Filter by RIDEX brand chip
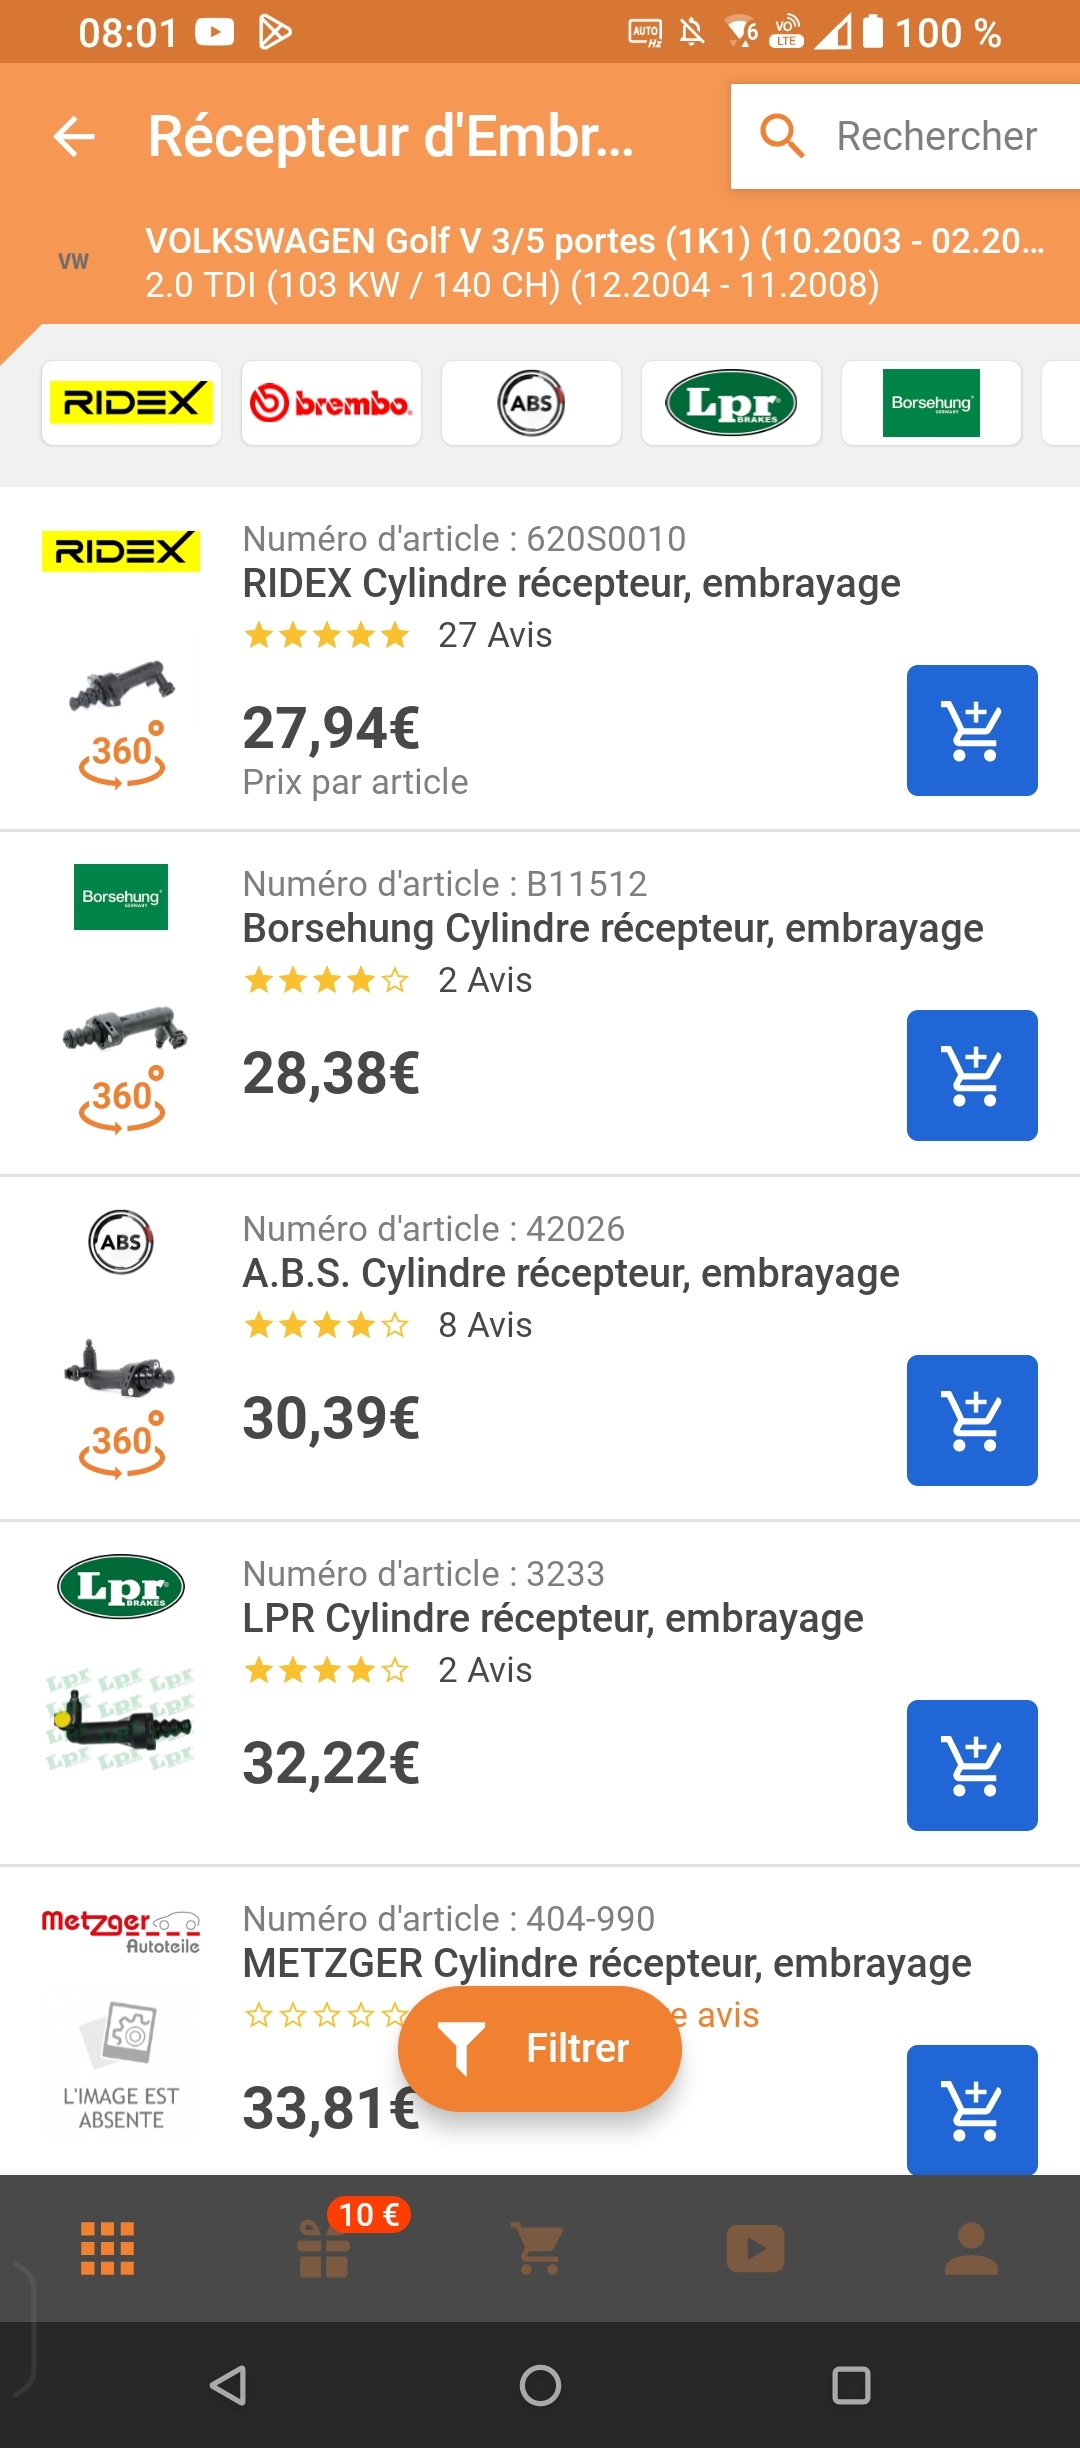This screenshot has height=2448, width=1080. pyautogui.click(x=131, y=403)
